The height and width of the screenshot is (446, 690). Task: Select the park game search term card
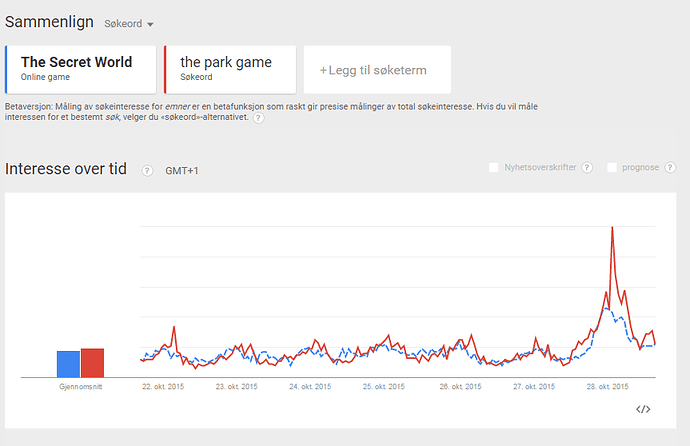point(230,69)
